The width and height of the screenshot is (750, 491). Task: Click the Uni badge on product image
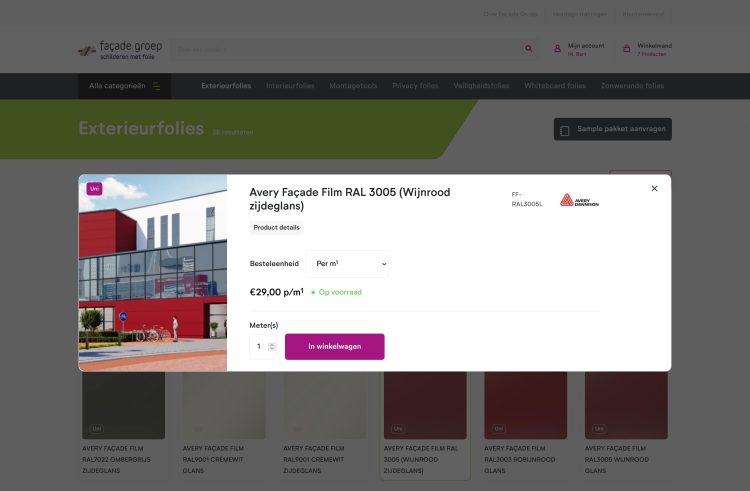pyautogui.click(x=94, y=188)
